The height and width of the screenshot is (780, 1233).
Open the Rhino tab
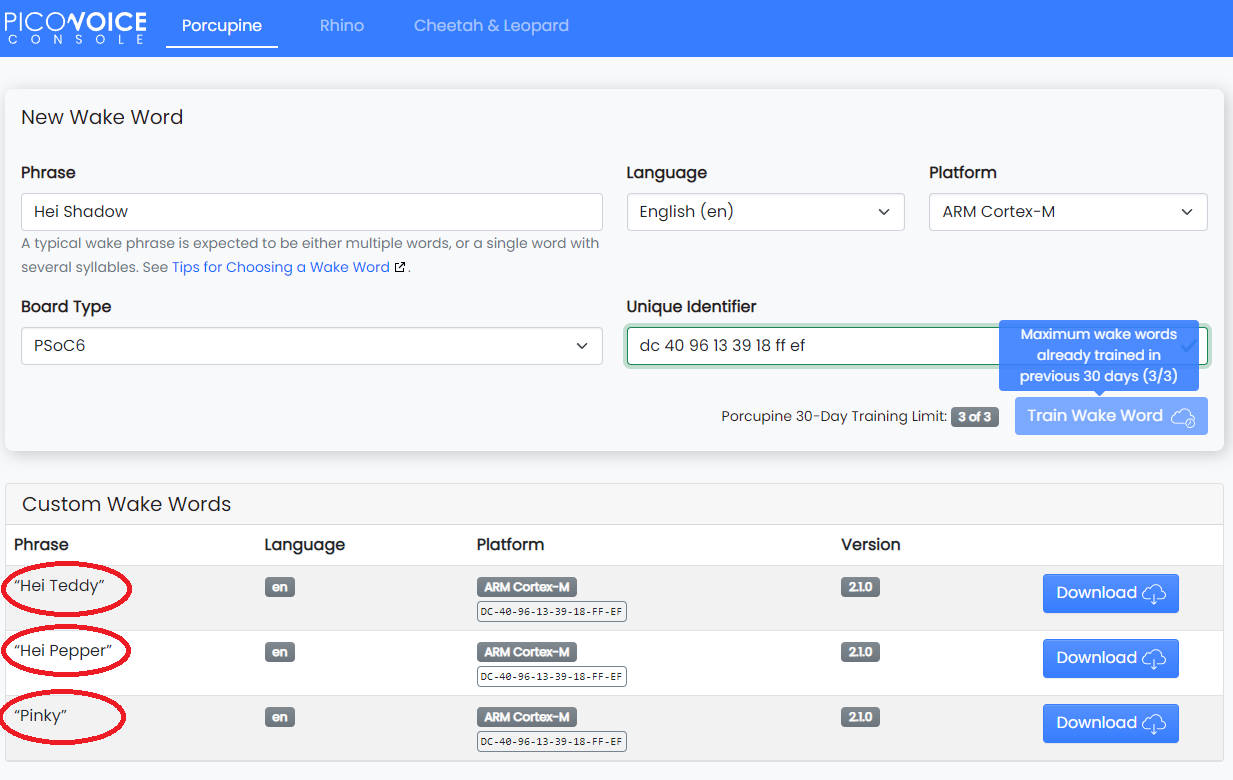[x=342, y=26]
